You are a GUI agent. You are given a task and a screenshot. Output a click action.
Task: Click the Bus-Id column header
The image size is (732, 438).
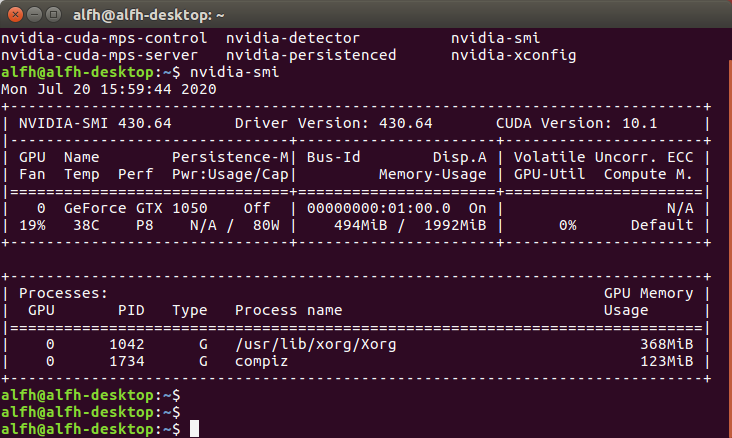(333, 157)
